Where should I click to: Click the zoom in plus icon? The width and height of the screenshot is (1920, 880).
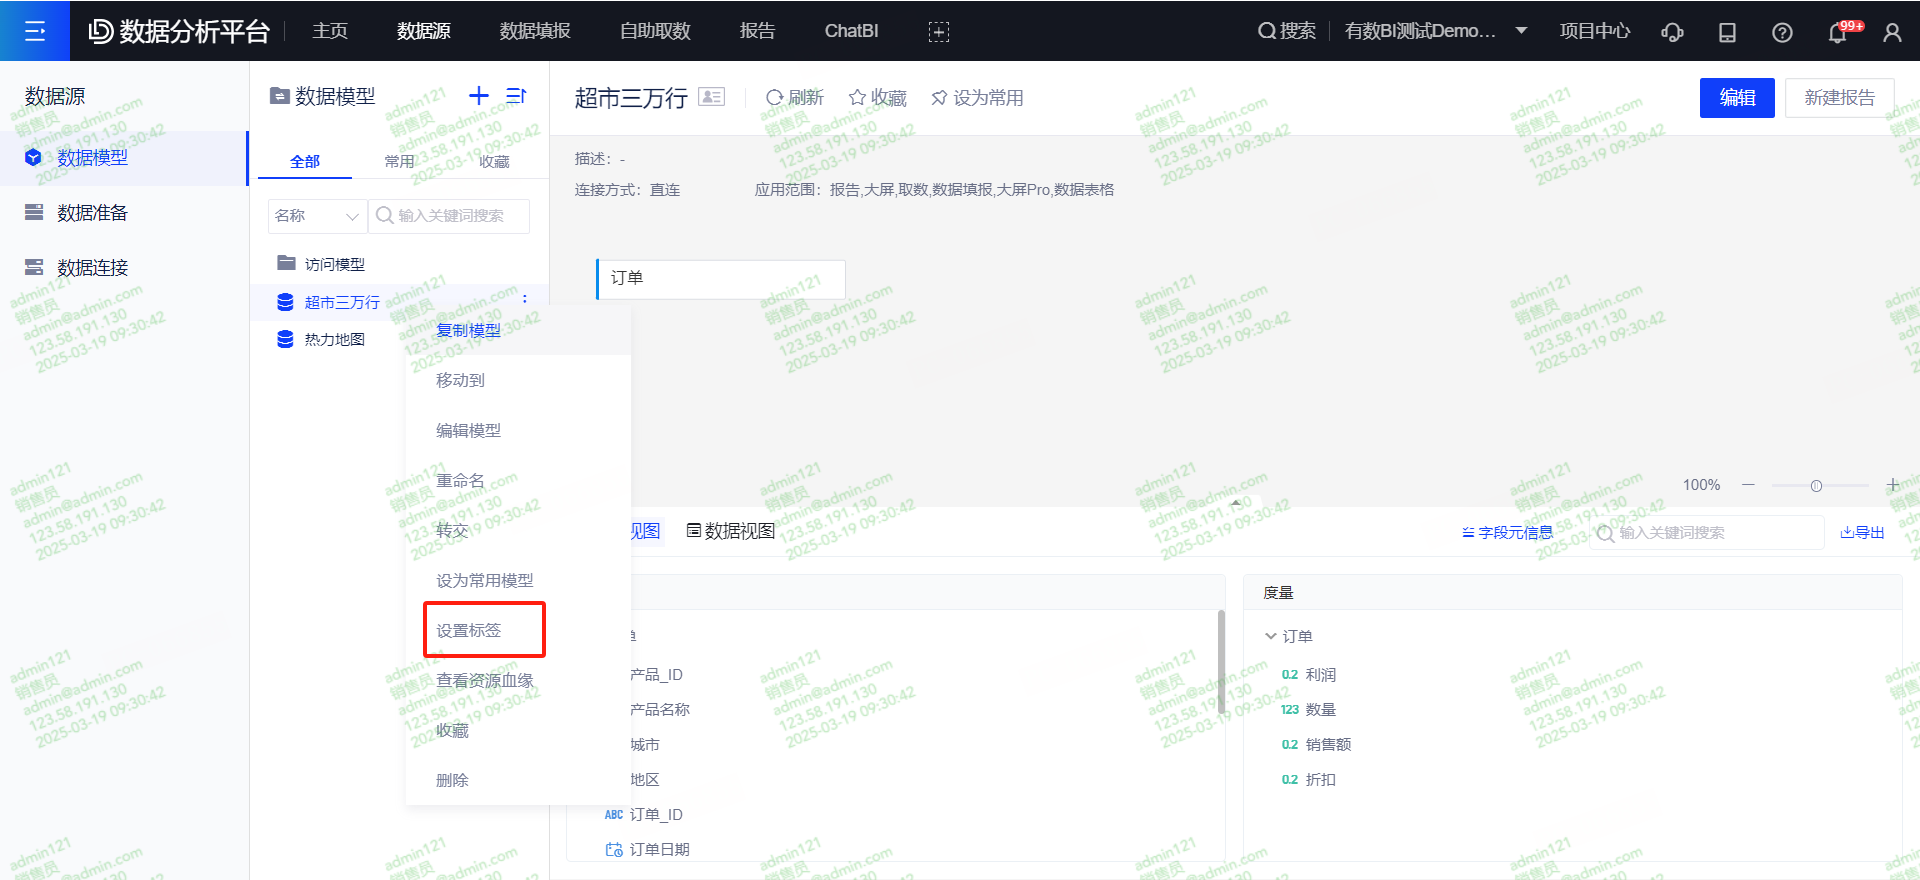pos(1892,485)
